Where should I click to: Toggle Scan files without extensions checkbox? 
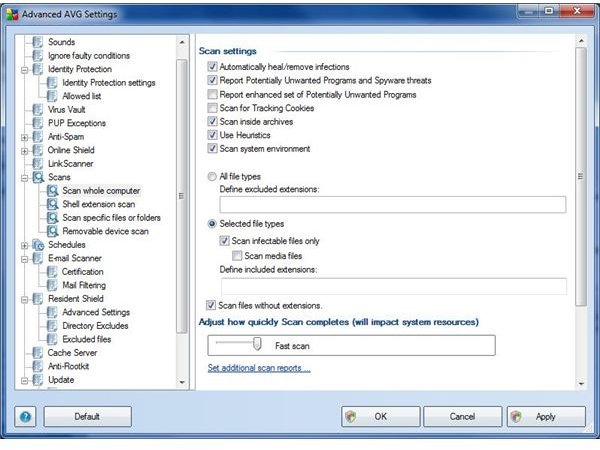tap(211, 305)
